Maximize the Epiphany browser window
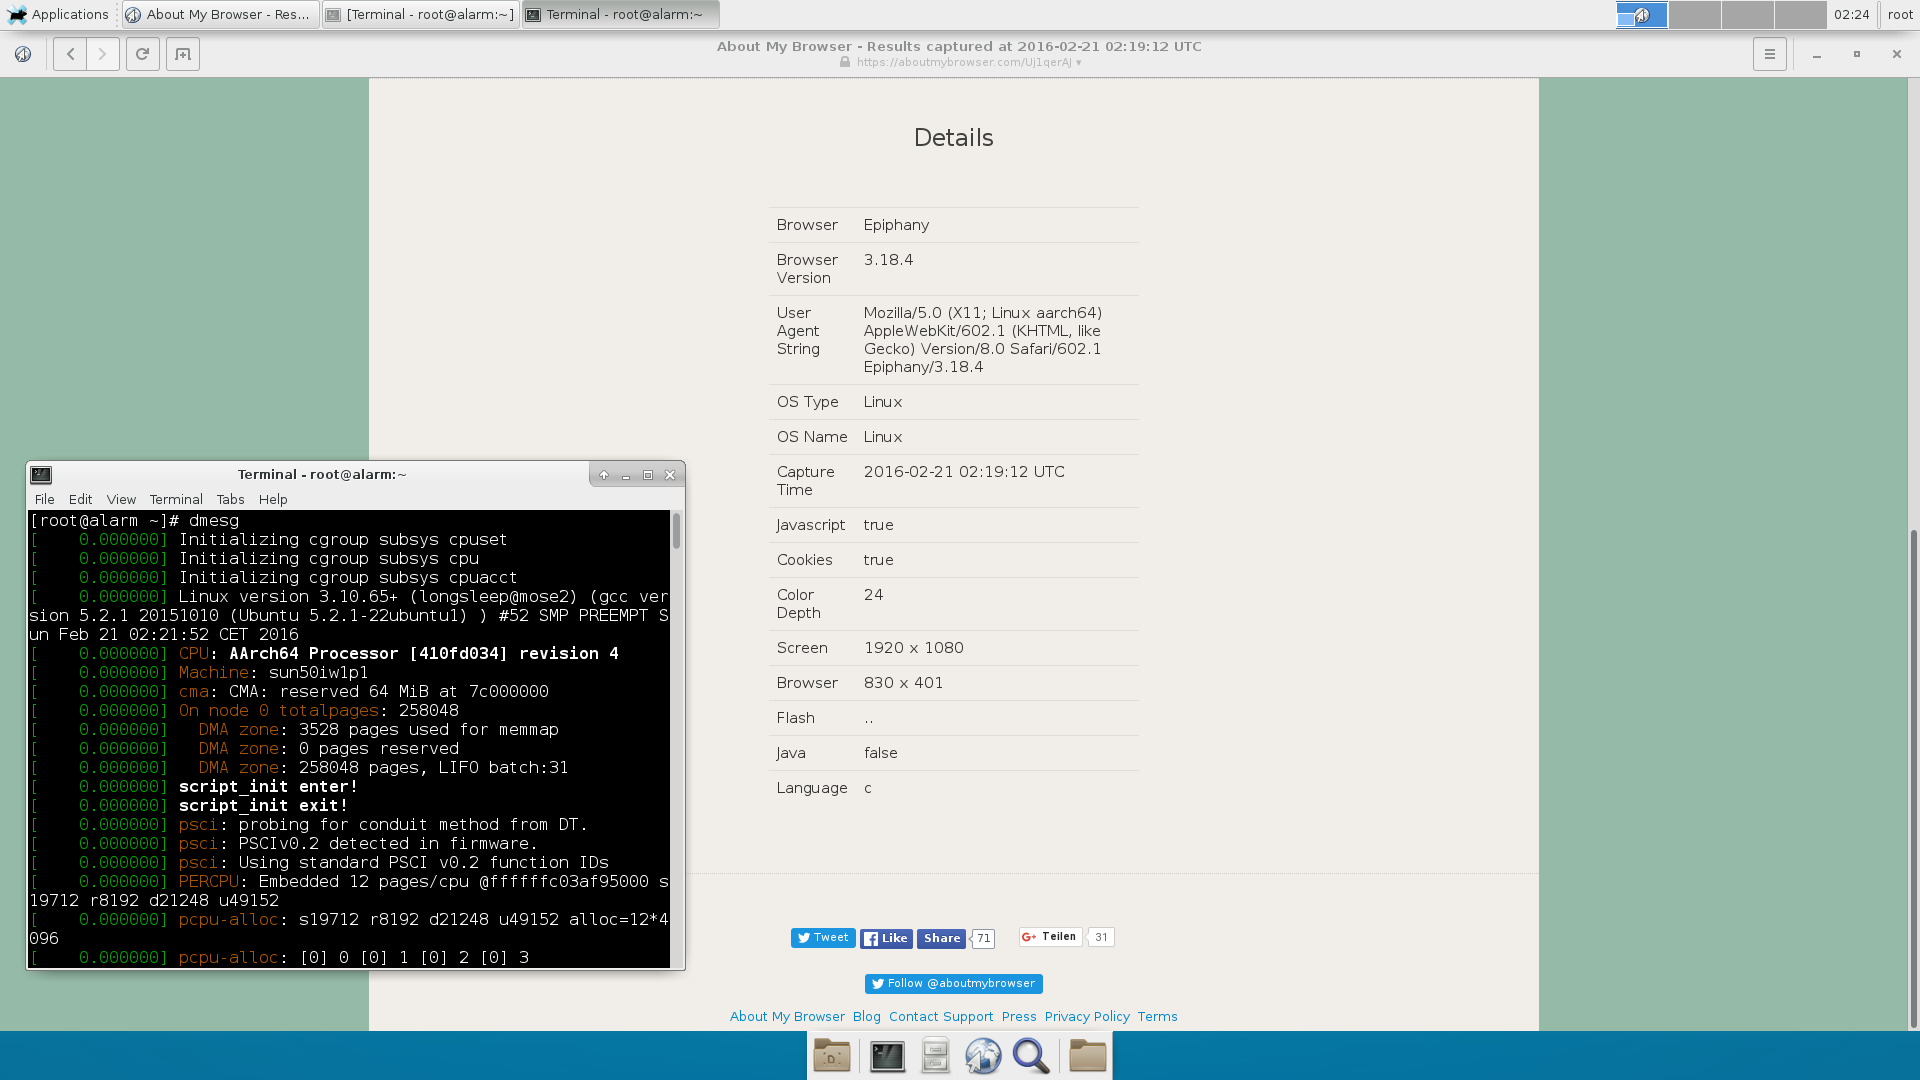This screenshot has height=1080, width=1920. 1857,54
